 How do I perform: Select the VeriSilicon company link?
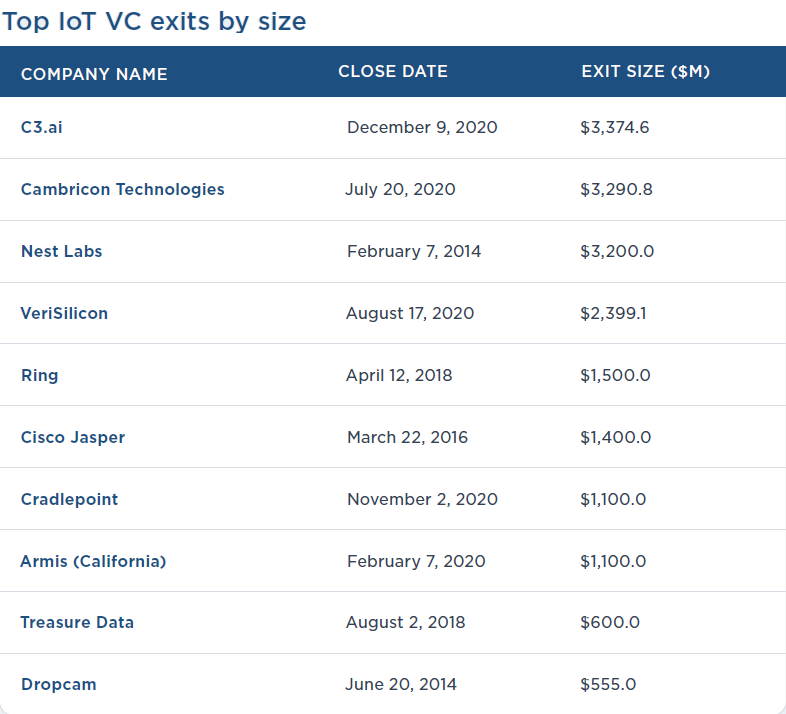64,313
